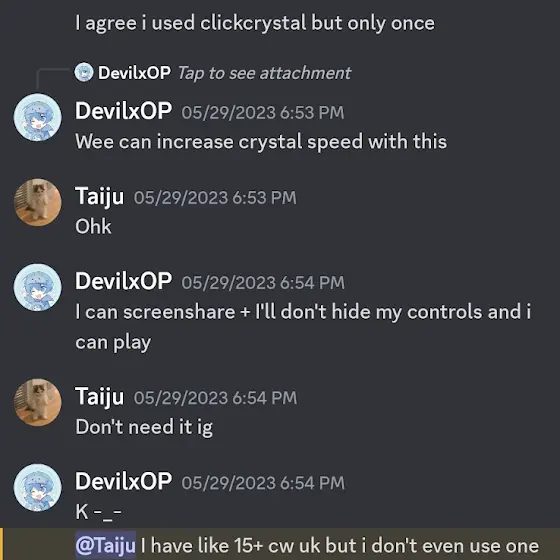
Task: Select the "Ohk" message text
Action: (x=93, y=227)
